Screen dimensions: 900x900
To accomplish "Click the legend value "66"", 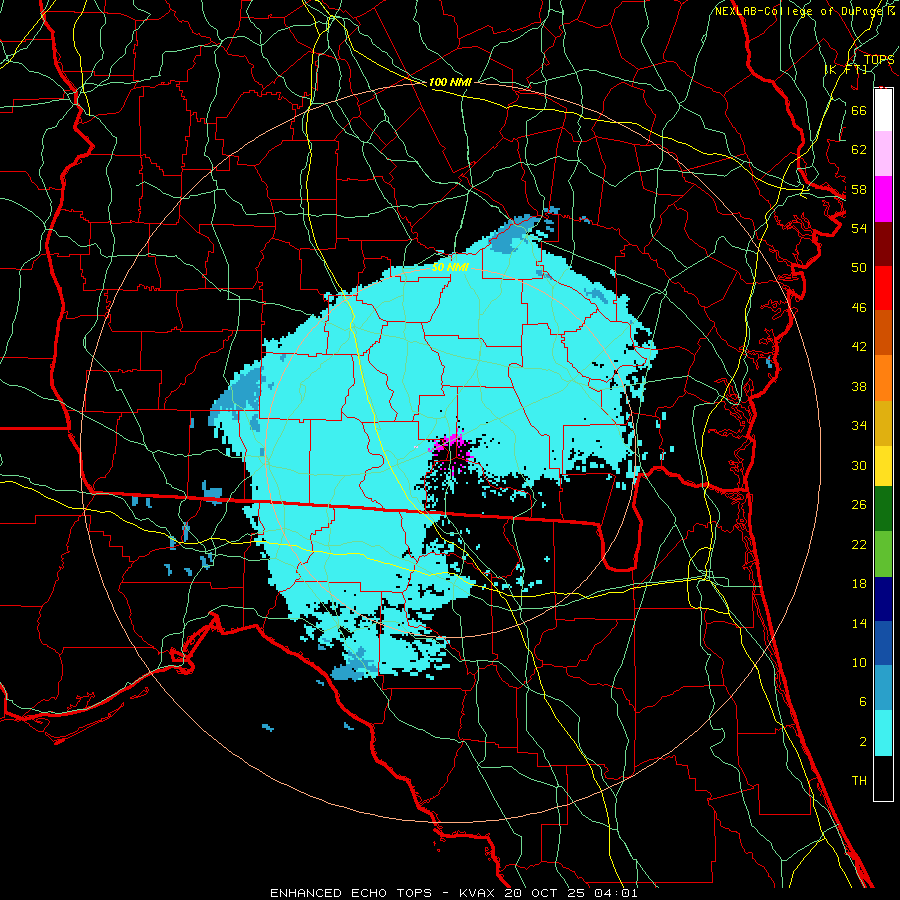I will click(859, 110).
